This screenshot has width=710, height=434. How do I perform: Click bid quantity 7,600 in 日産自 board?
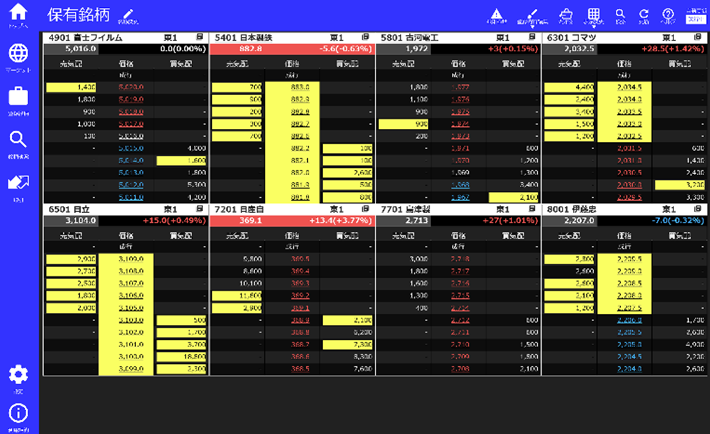tap(362, 369)
